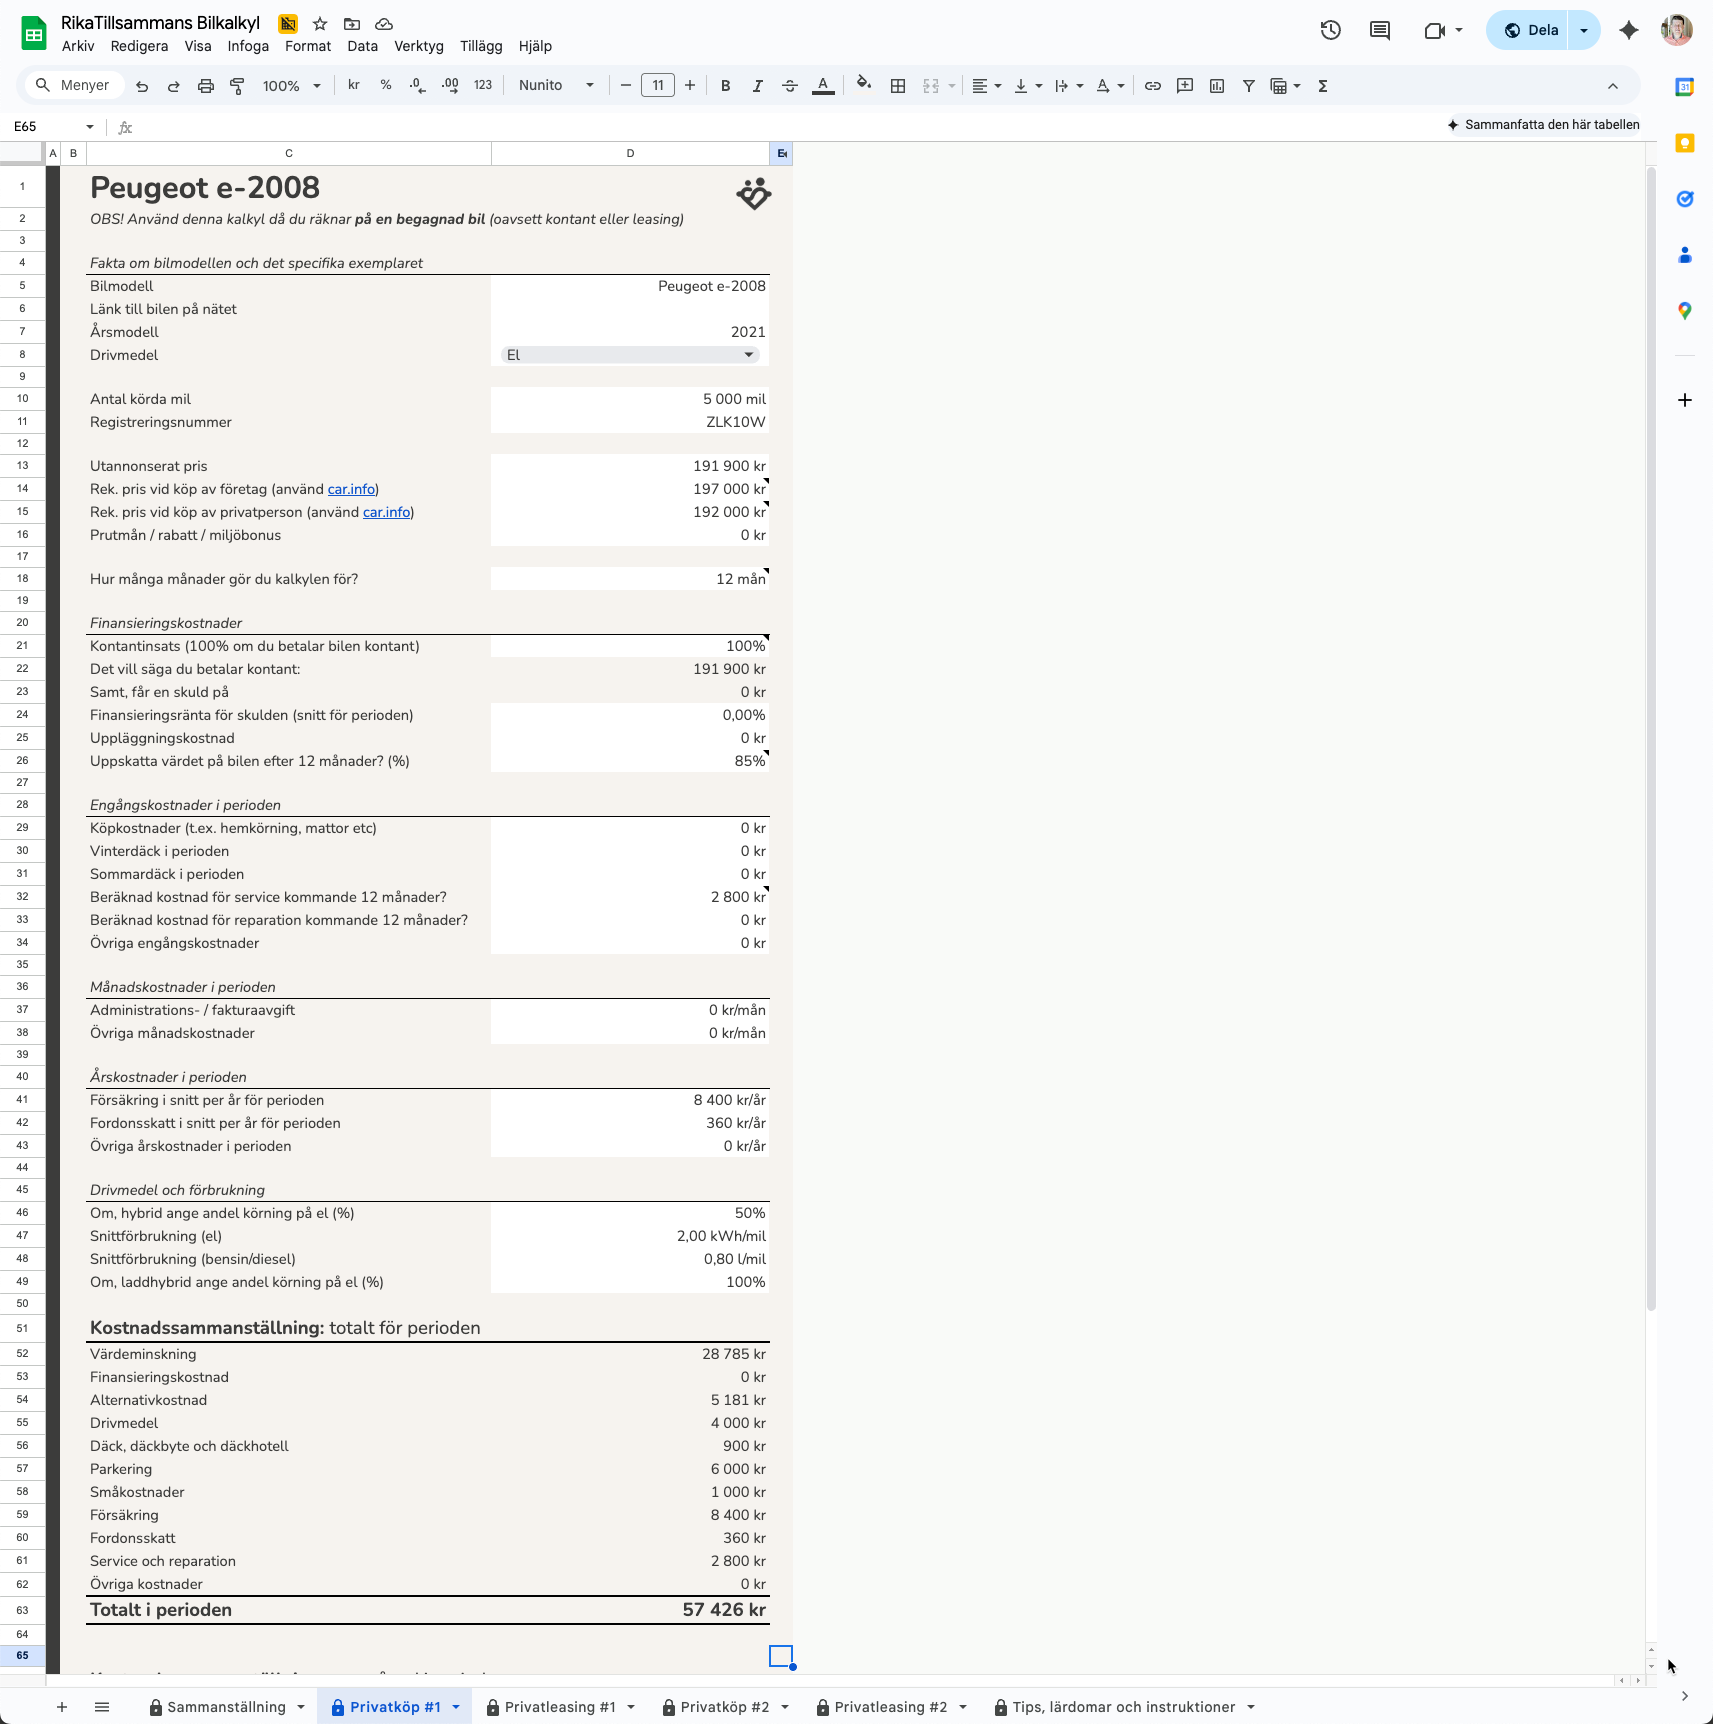Open the fill color picker
Viewport: 1713px width, 1724px height.
[x=864, y=86]
